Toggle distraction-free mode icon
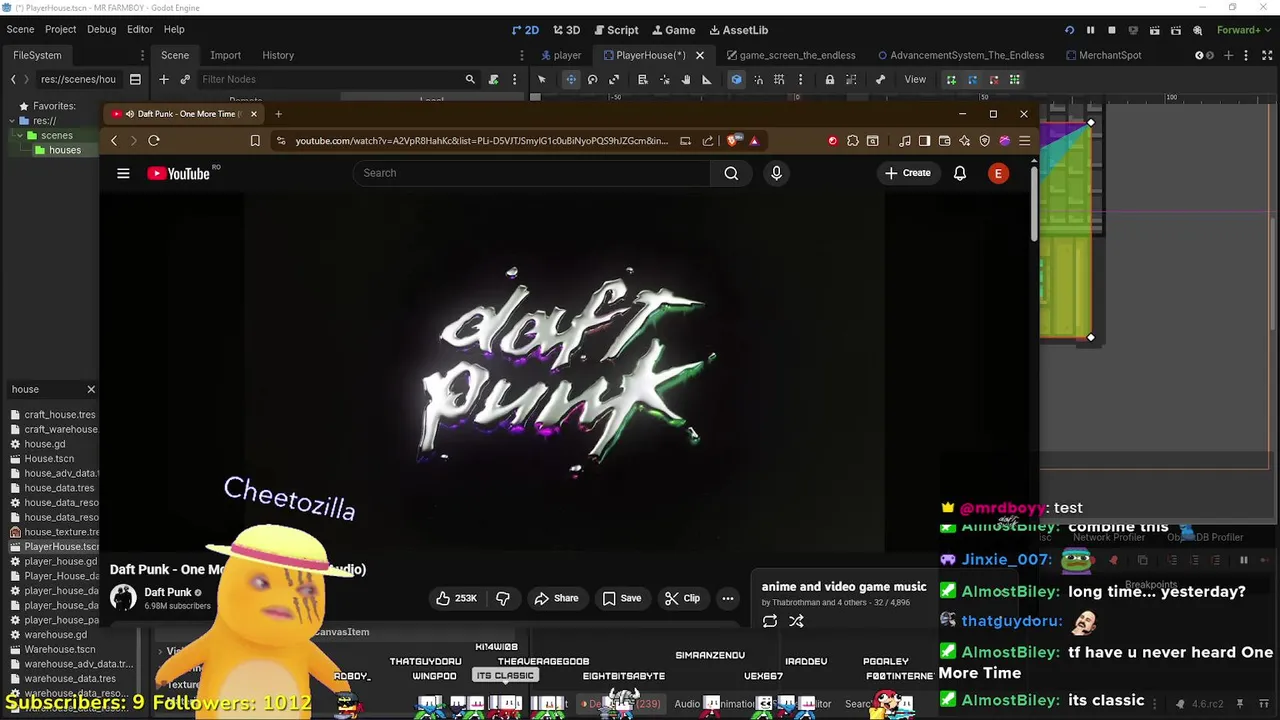Screen dimensions: 1280x720 pyautogui.click(x=1268, y=55)
